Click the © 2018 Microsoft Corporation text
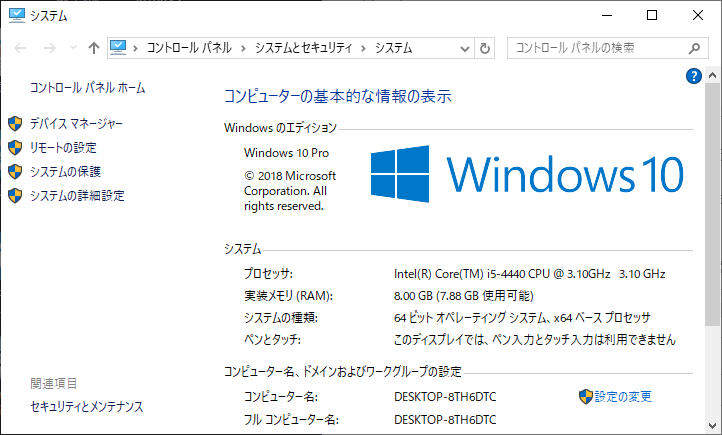This screenshot has width=722, height=435. click(x=290, y=191)
